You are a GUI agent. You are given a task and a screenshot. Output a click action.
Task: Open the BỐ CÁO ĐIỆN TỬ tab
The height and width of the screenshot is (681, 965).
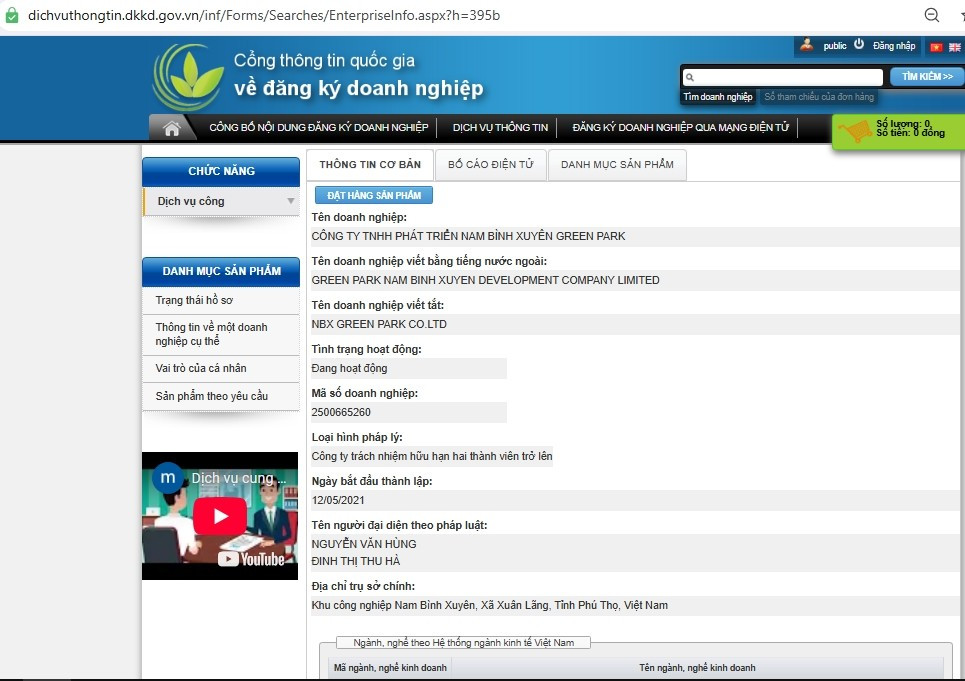click(491, 165)
